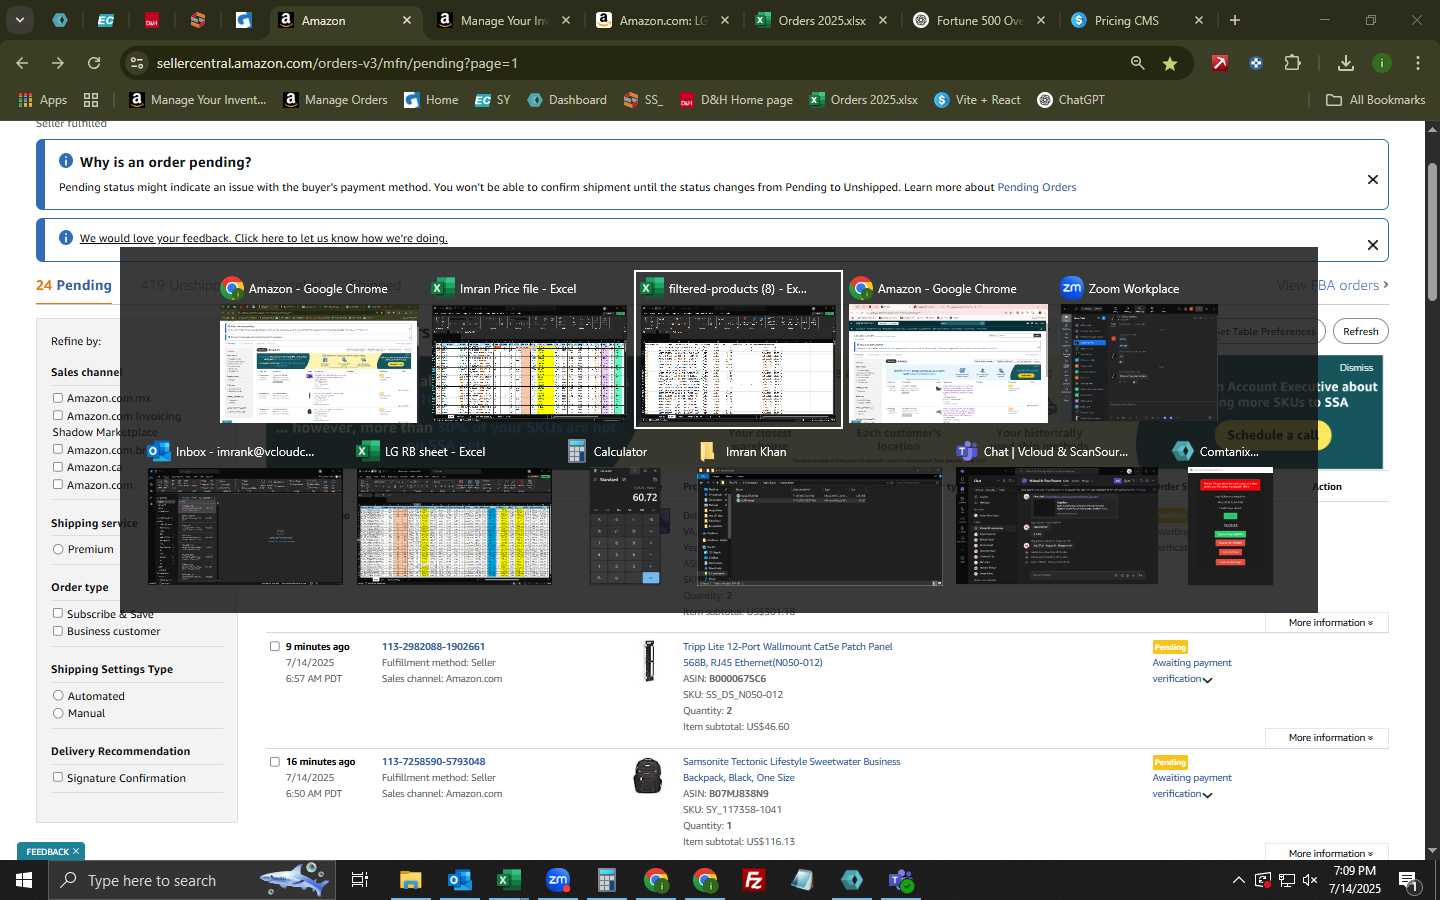Open the notification center icon
Screen dimensions: 1440x900
(x=1408, y=880)
